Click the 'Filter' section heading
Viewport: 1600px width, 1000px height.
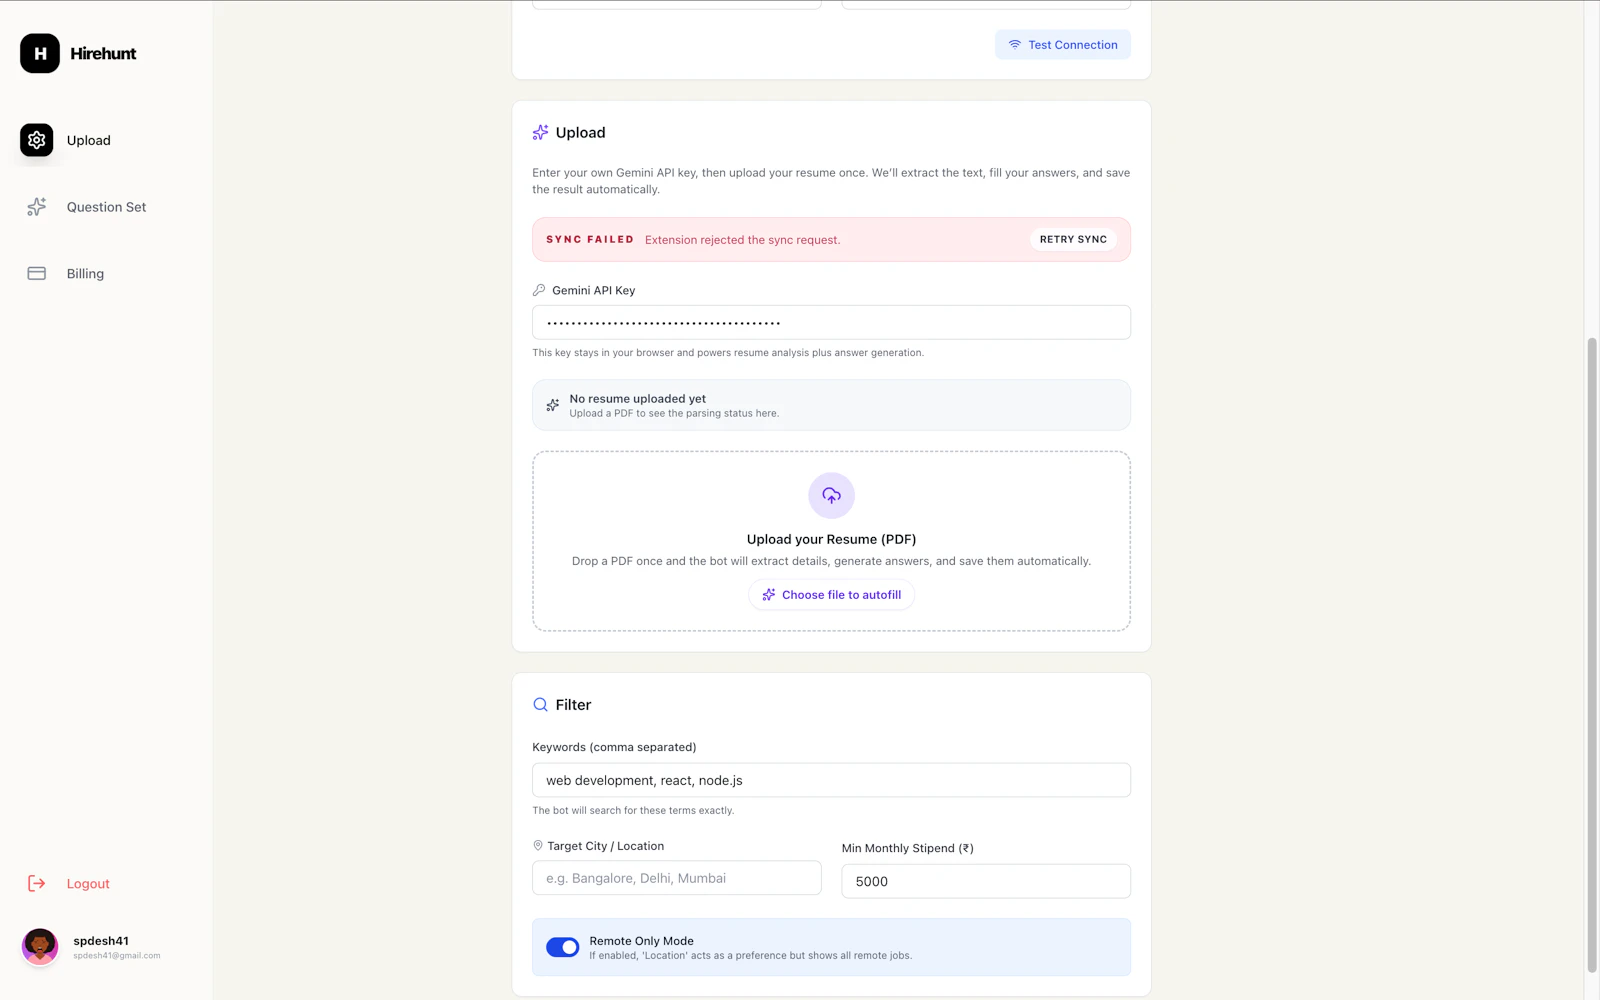tap(573, 704)
